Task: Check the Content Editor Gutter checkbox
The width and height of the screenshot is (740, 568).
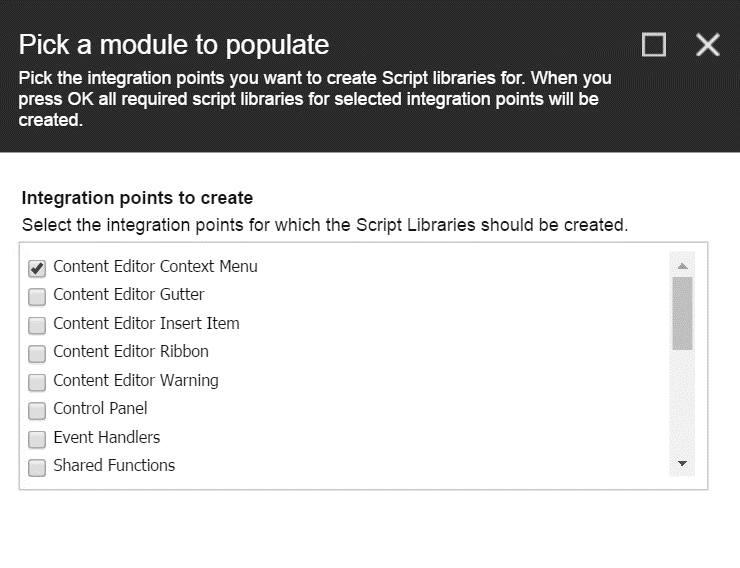Action: pyautogui.click(x=37, y=297)
